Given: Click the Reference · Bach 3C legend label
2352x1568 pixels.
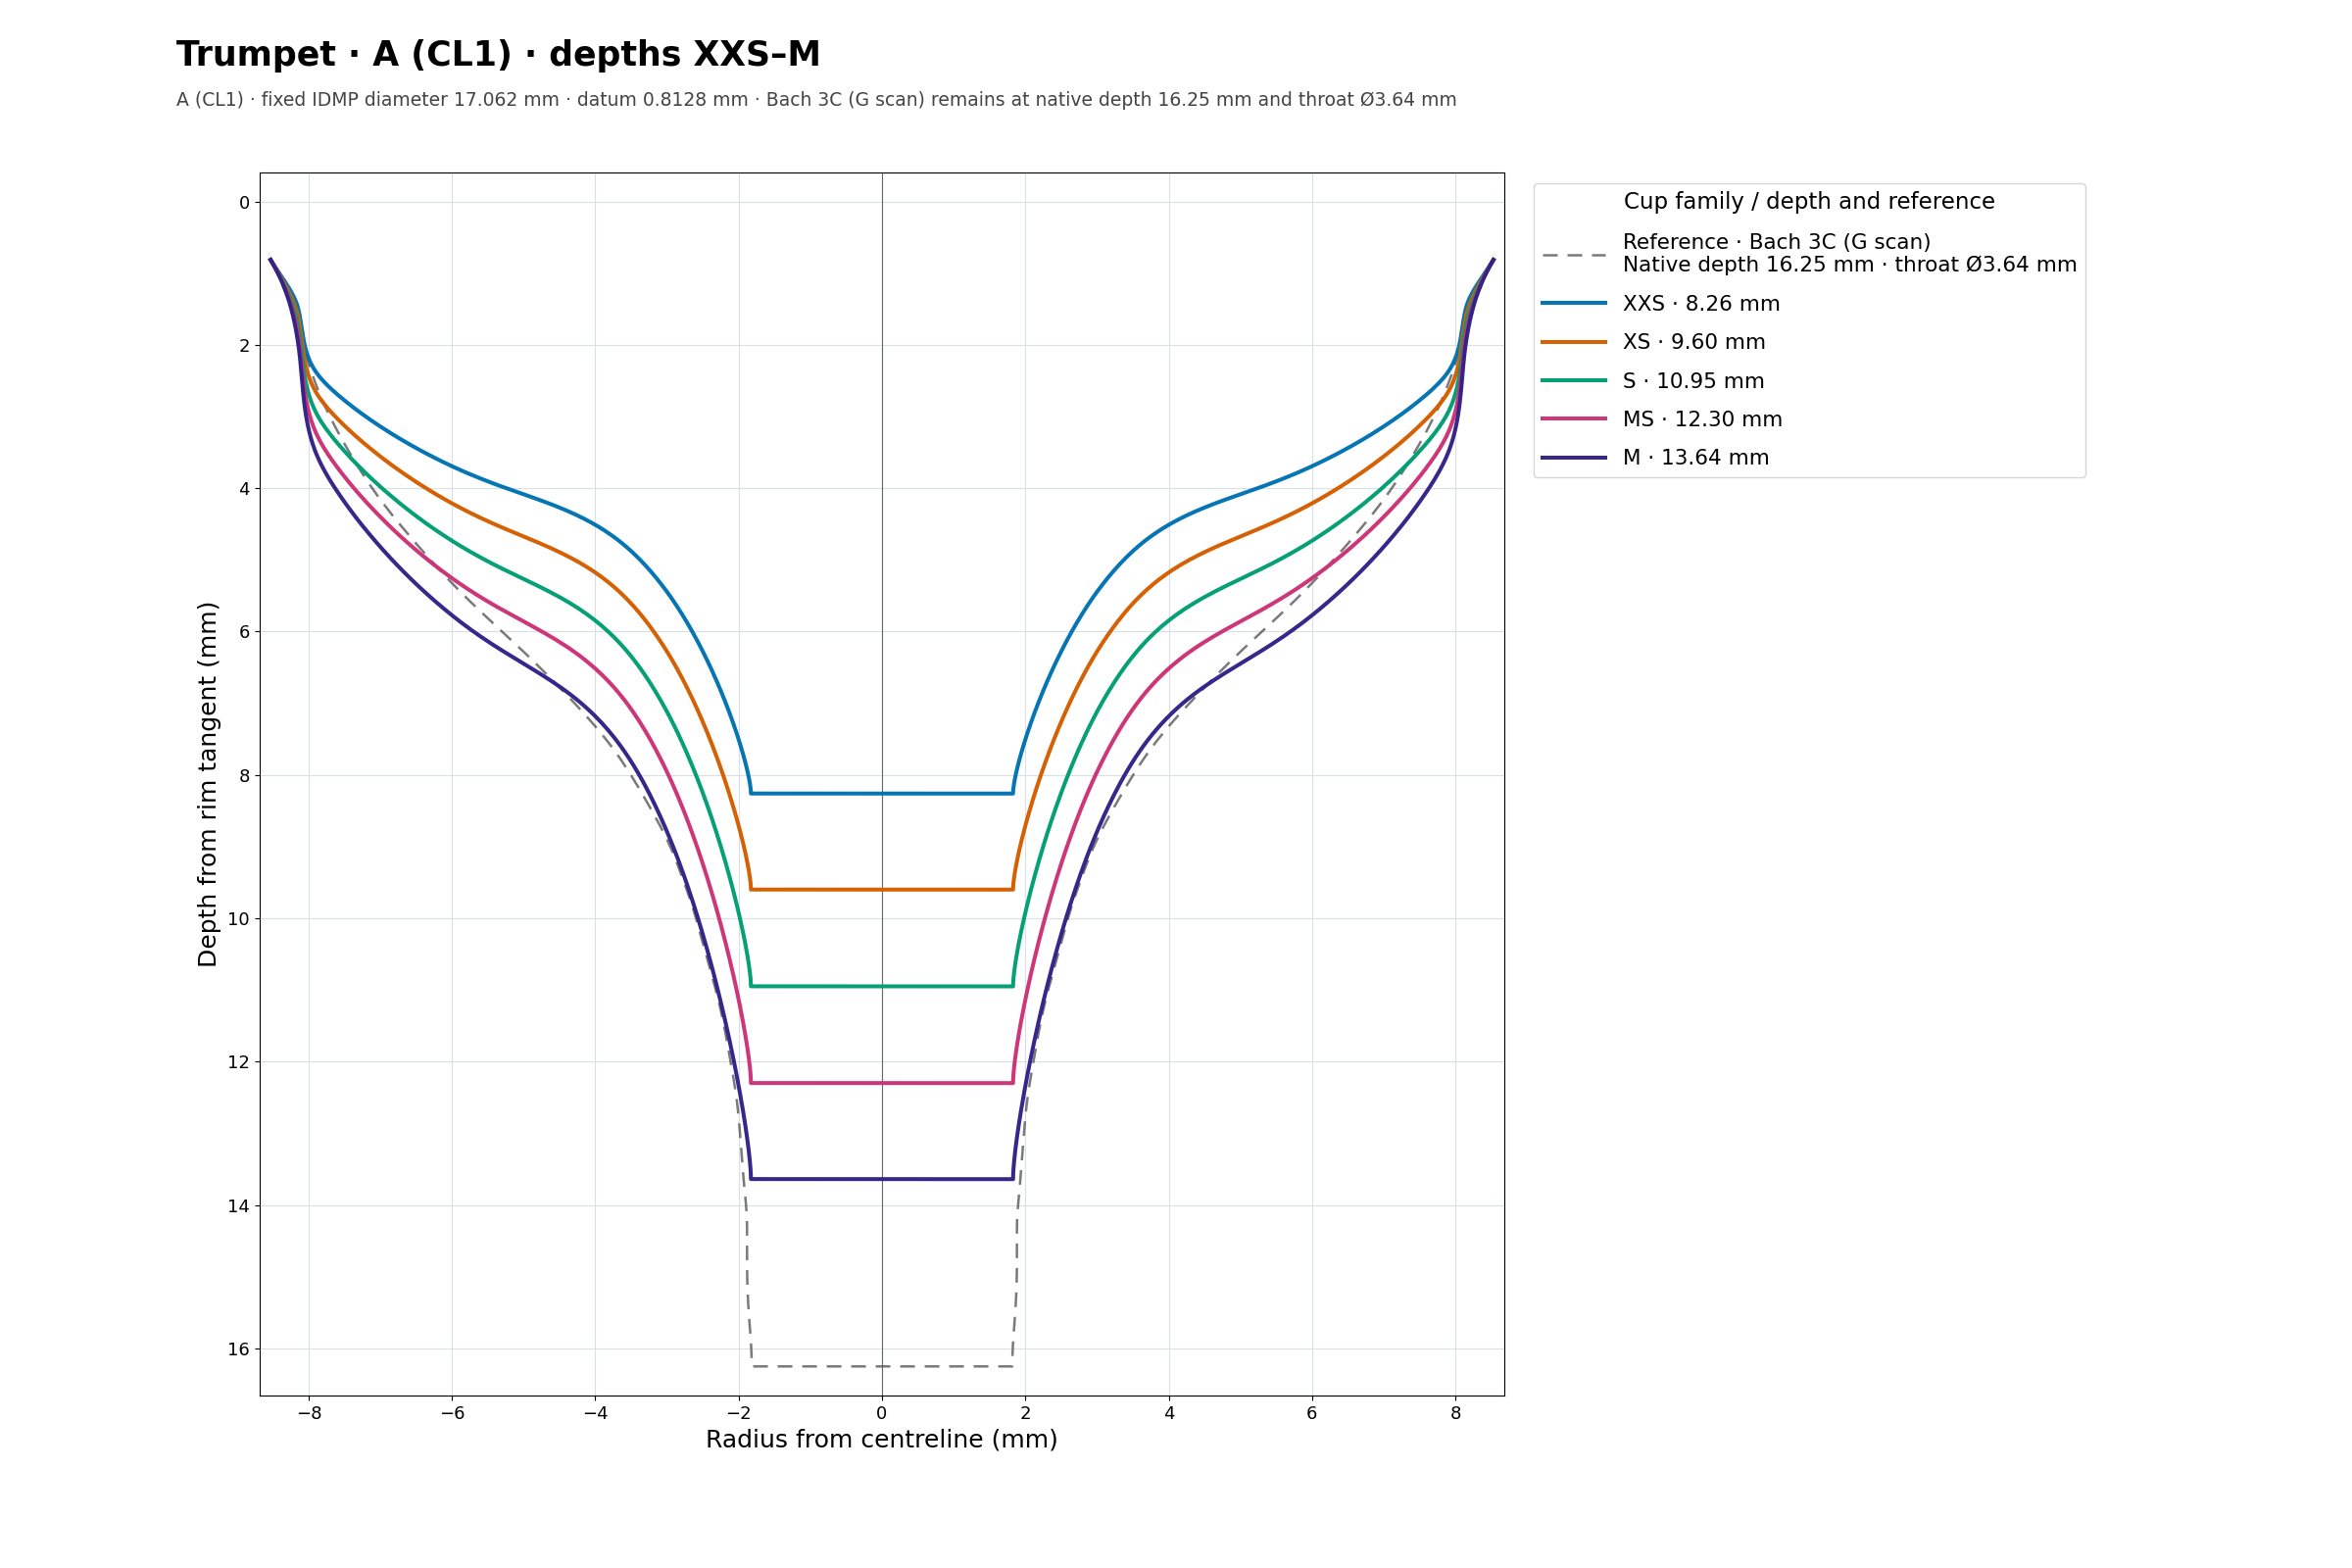Looking at the screenshot, I should (x=1849, y=254).
